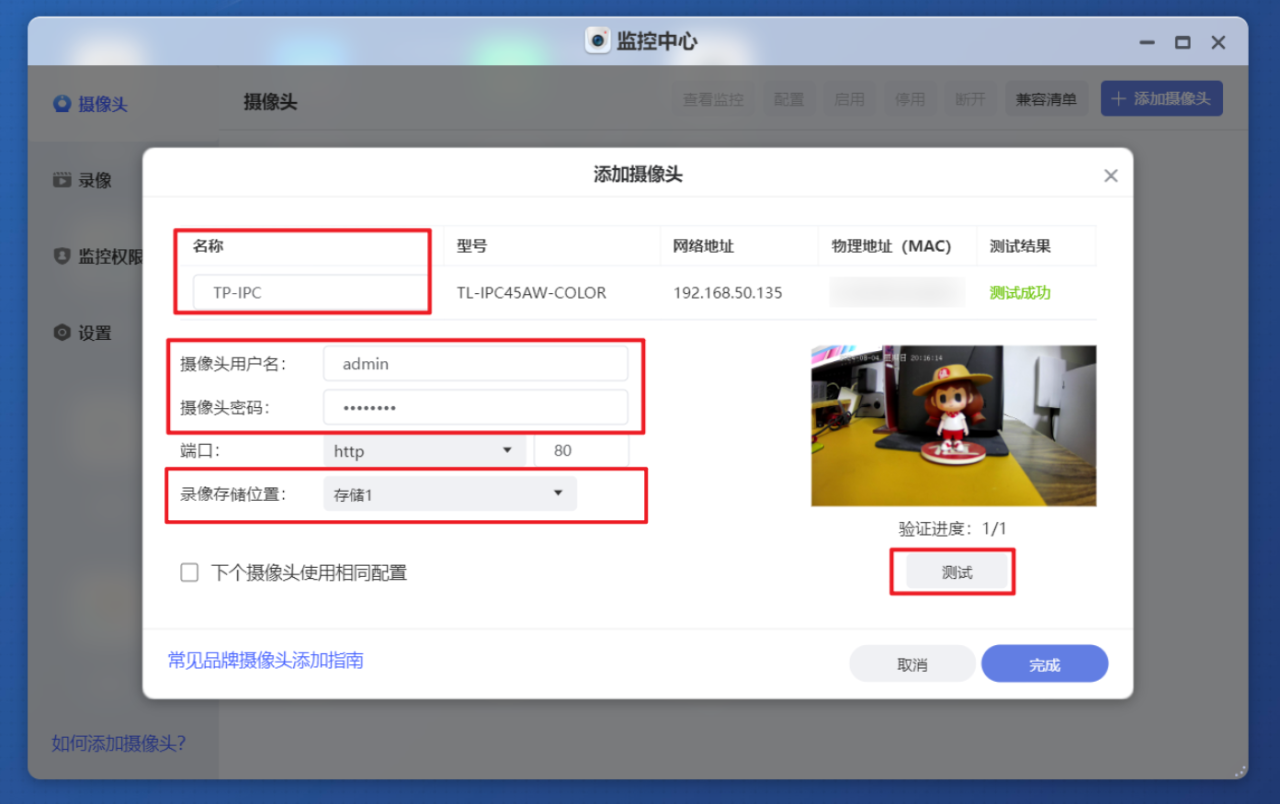Click the camera preview thumbnail
Screen dimensions: 1280x804
tap(952, 425)
